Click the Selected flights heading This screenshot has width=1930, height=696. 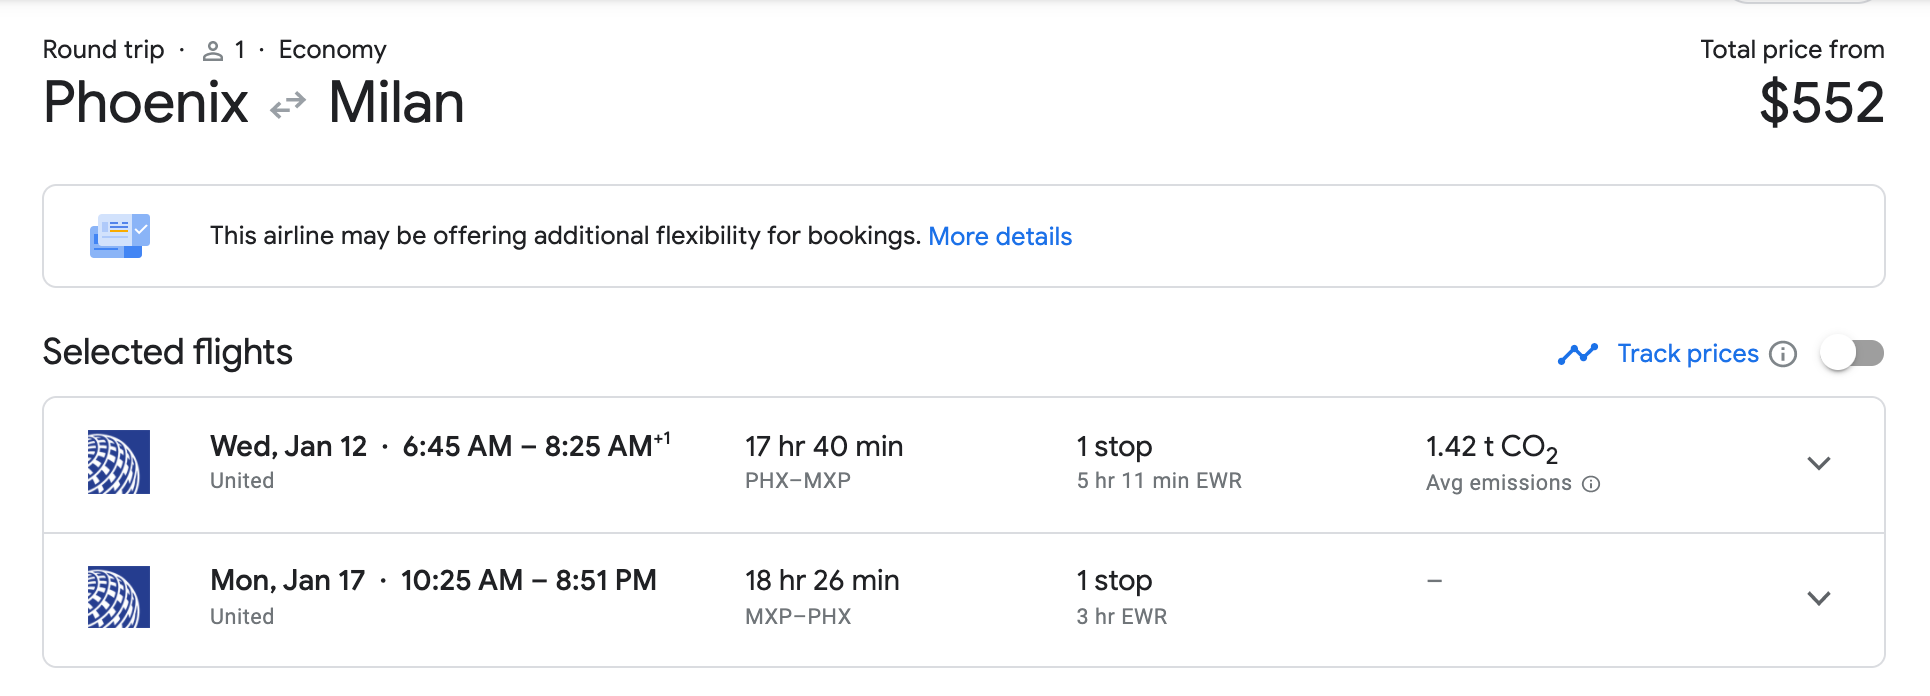tap(168, 353)
